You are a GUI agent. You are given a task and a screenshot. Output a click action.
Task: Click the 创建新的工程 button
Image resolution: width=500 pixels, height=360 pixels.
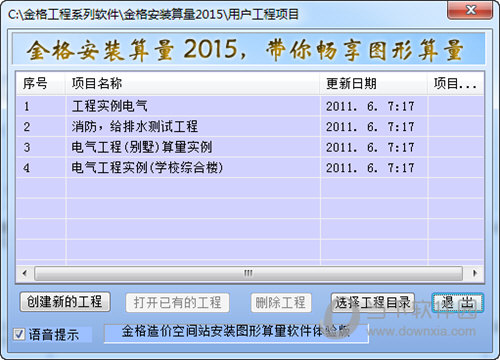(65, 302)
